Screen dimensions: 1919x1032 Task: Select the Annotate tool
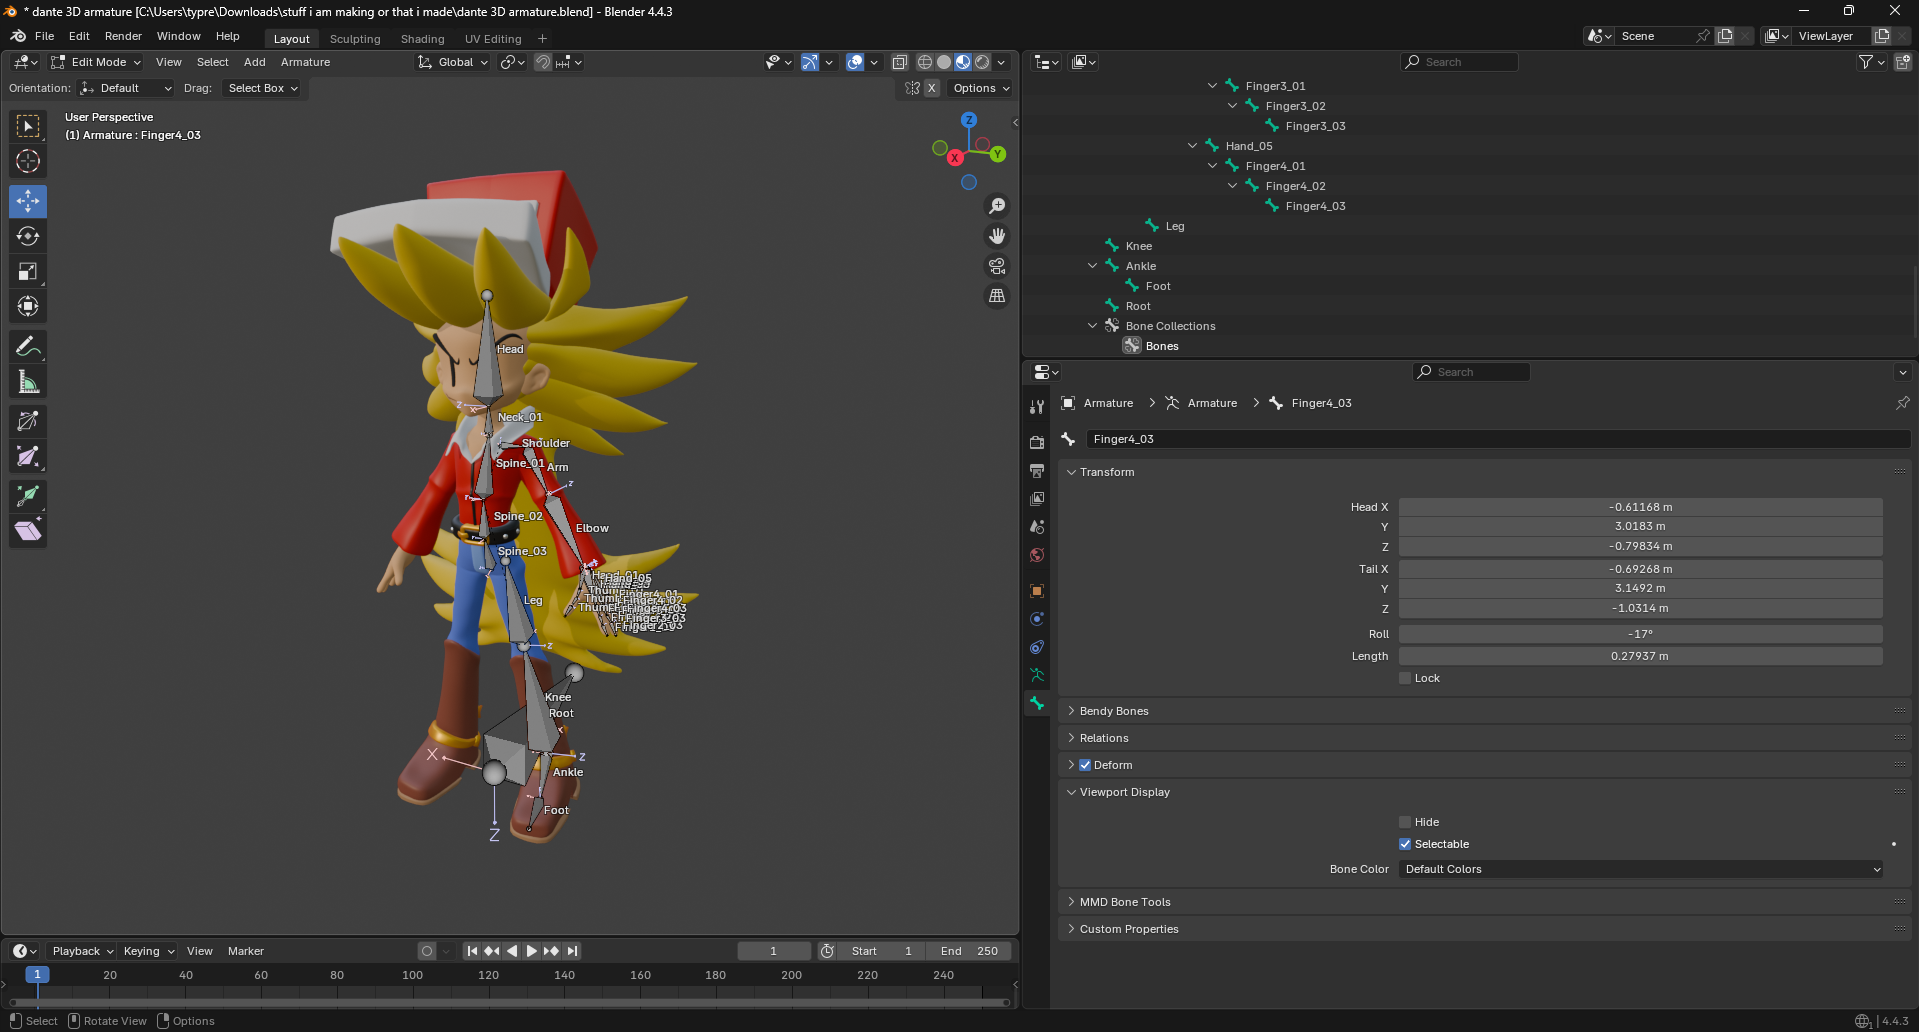(28, 346)
